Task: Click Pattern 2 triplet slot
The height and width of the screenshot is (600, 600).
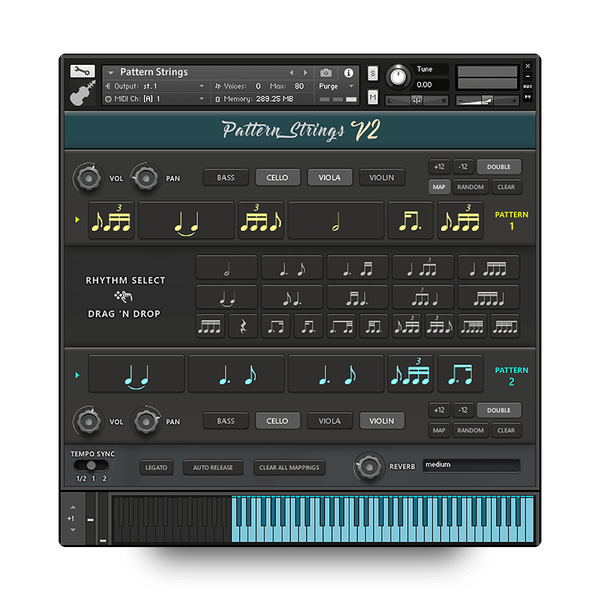Action: [x=410, y=374]
